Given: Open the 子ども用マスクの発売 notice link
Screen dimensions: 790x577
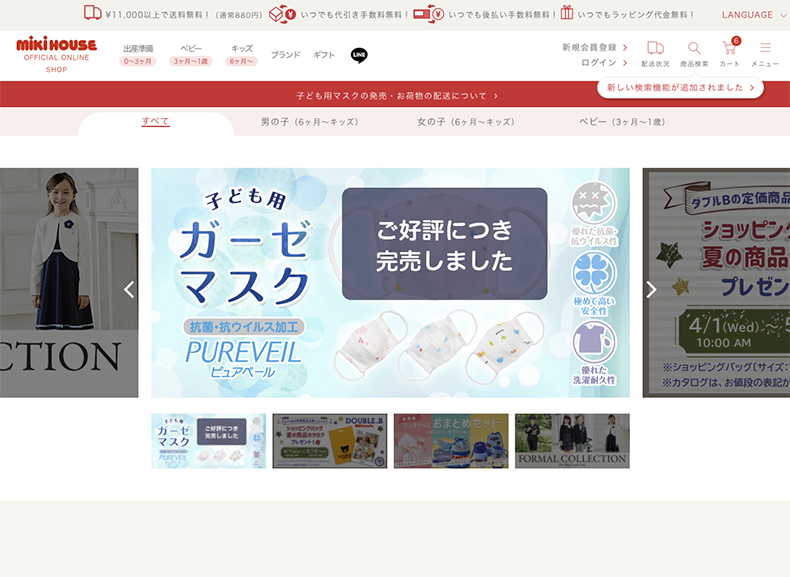Looking at the screenshot, I should coord(397,96).
